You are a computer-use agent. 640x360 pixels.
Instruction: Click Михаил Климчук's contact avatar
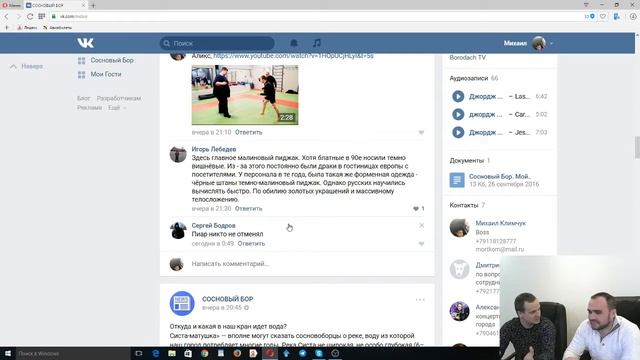tap(459, 228)
